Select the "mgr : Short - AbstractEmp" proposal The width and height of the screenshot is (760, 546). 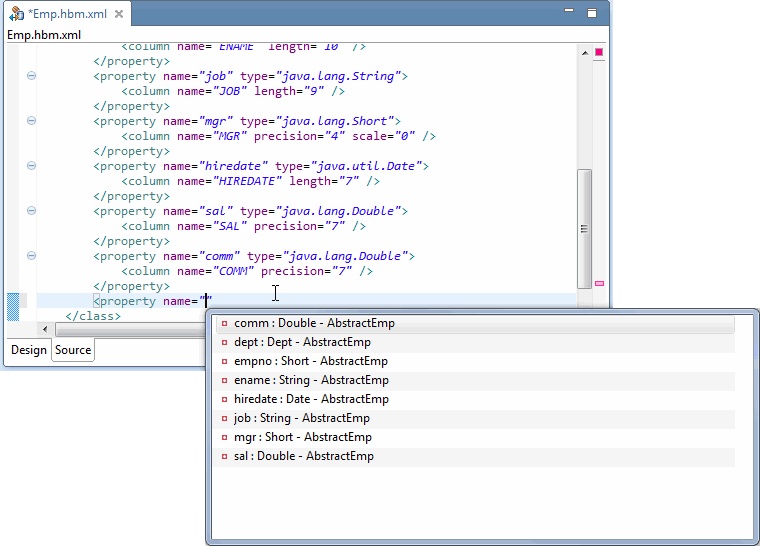tap(302, 437)
